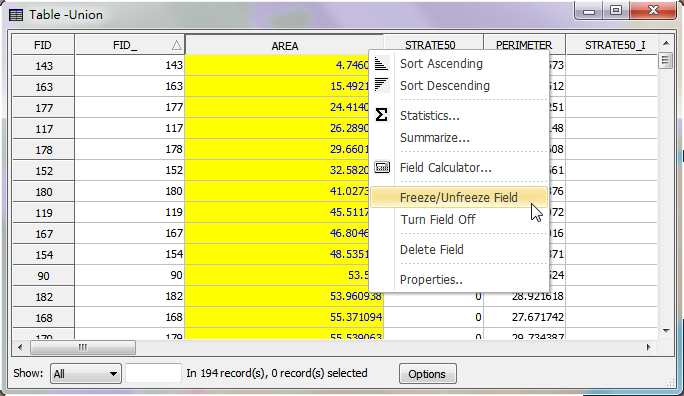Image resolution: width=684 pixels, height=396 pixels.
Task: Click the STRATE50_I column header
Action: [x=612, y=45]
